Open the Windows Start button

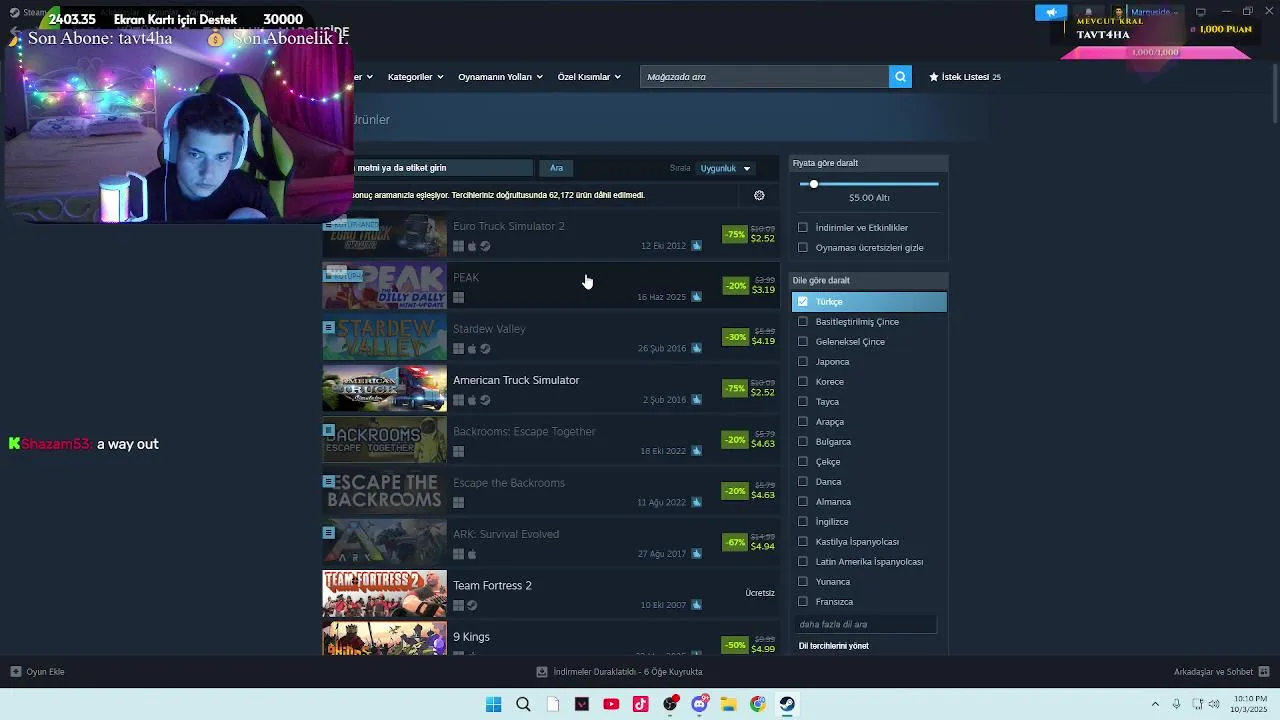[x=493, y=704]
